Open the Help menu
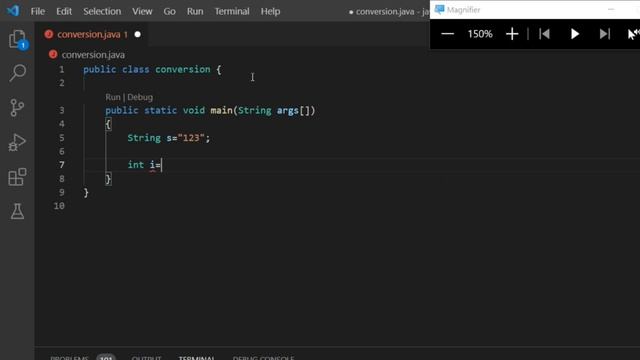 [x=270, y=11]
